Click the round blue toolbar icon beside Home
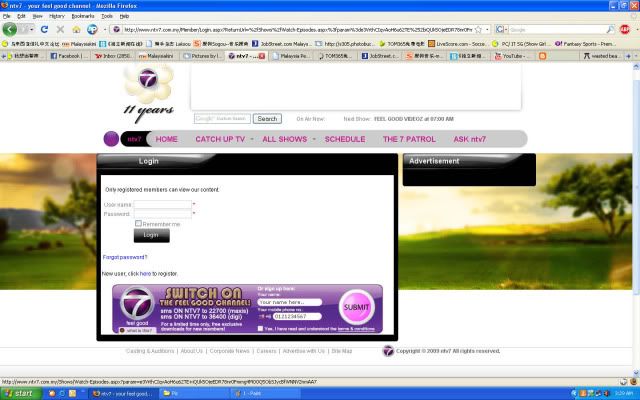Viewport: 640px width, 400px height. point(92,29)
